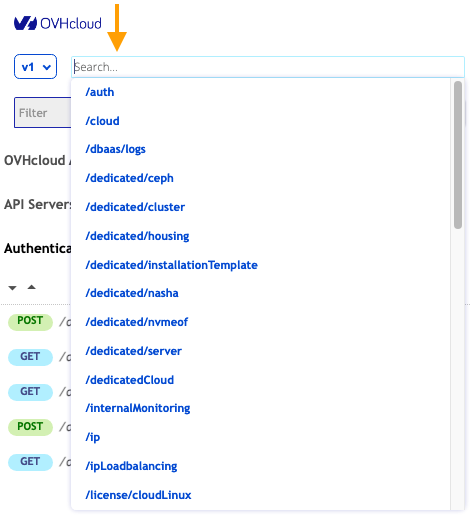Go to /internalMonitoring entry
Viewport: 471px width, 524px height.
[138, 408]
